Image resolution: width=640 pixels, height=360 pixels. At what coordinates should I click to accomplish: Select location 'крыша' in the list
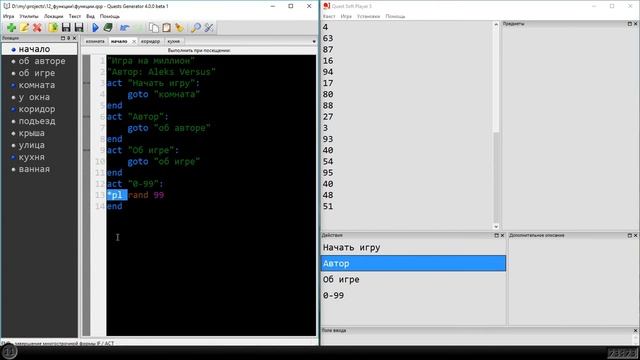tap(39, 133)
